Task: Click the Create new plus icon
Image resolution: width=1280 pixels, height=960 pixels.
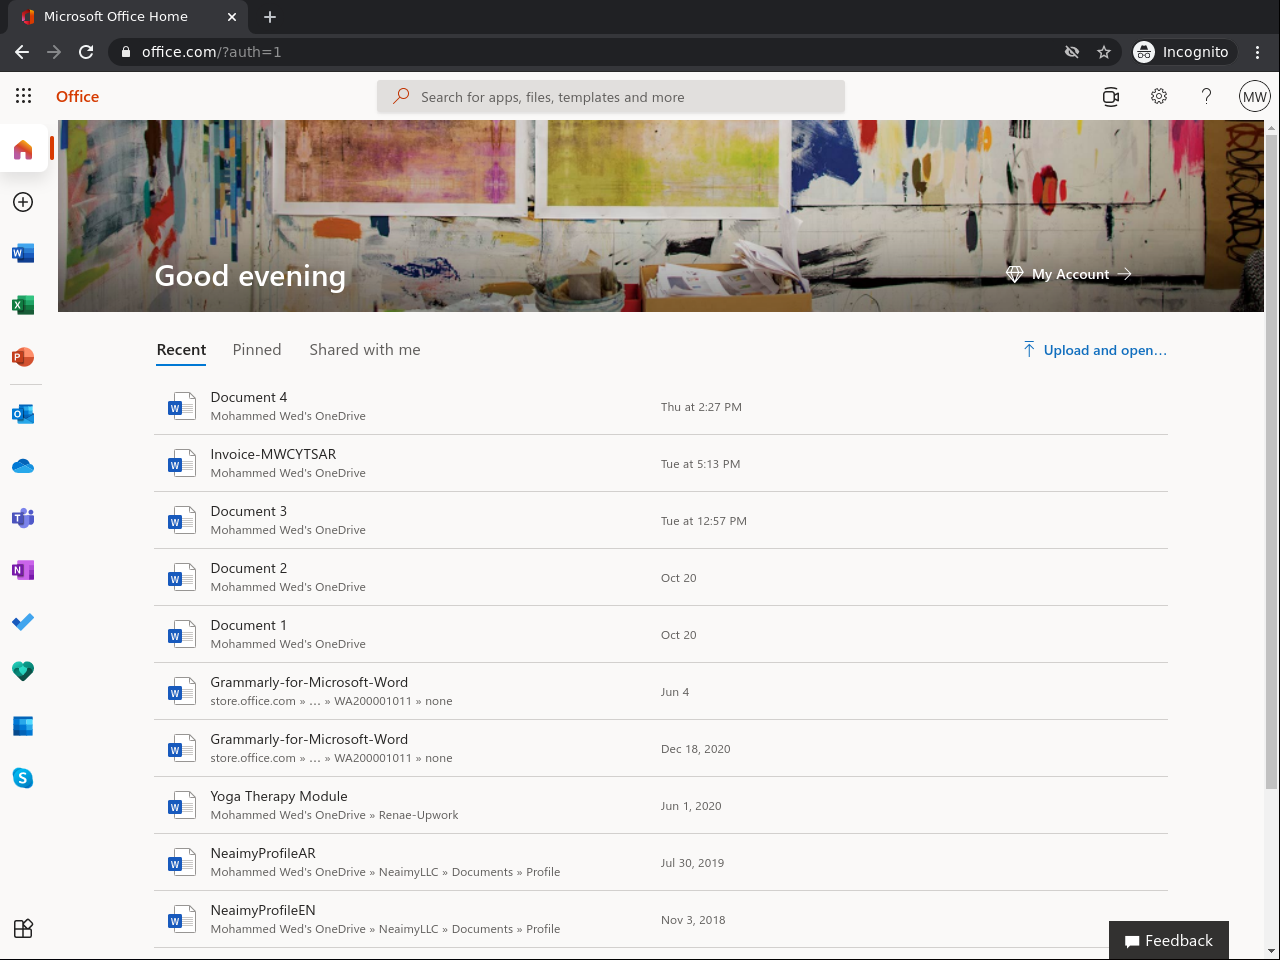Action: pos(23,202)
